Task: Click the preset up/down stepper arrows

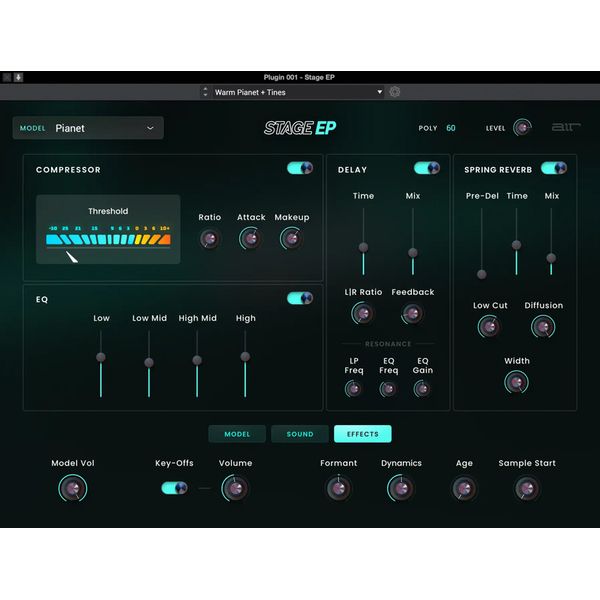Action: 205,92
